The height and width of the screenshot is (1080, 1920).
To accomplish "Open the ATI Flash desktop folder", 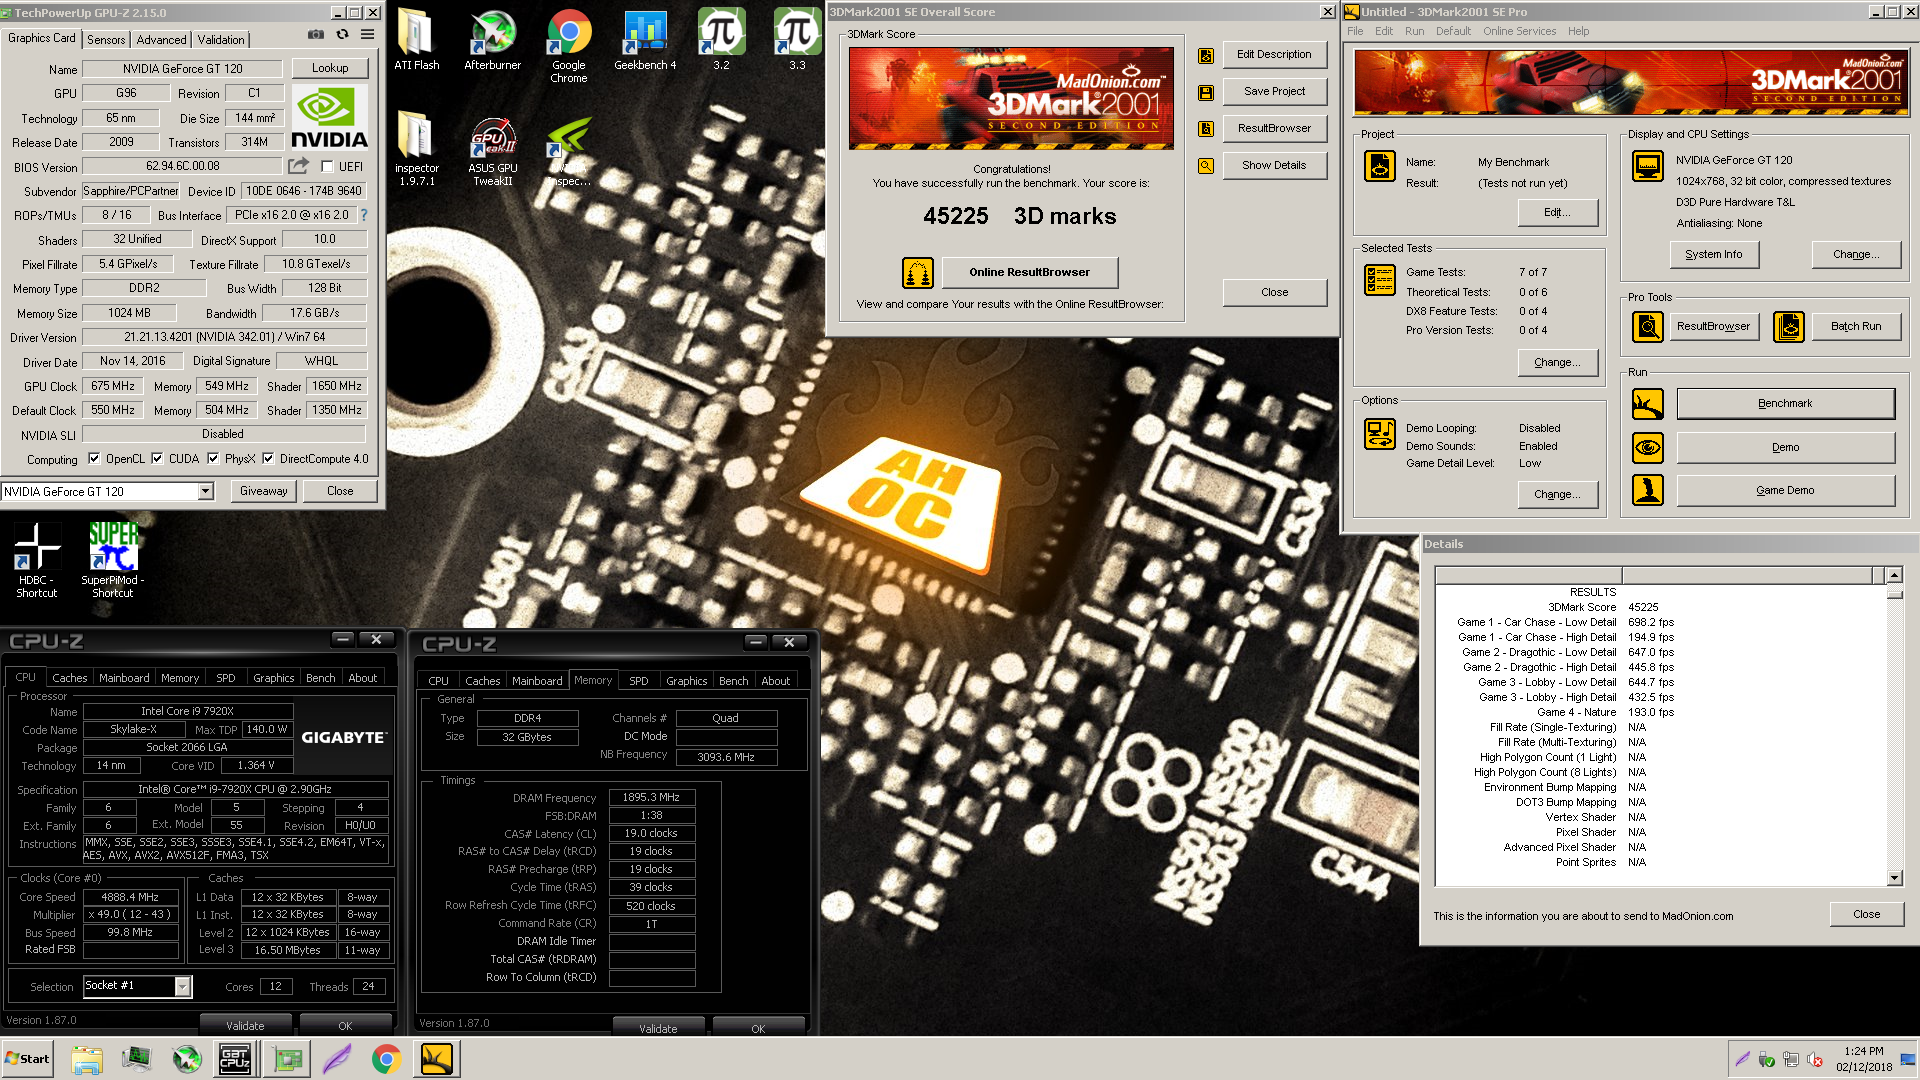I will tap(416, 41).
